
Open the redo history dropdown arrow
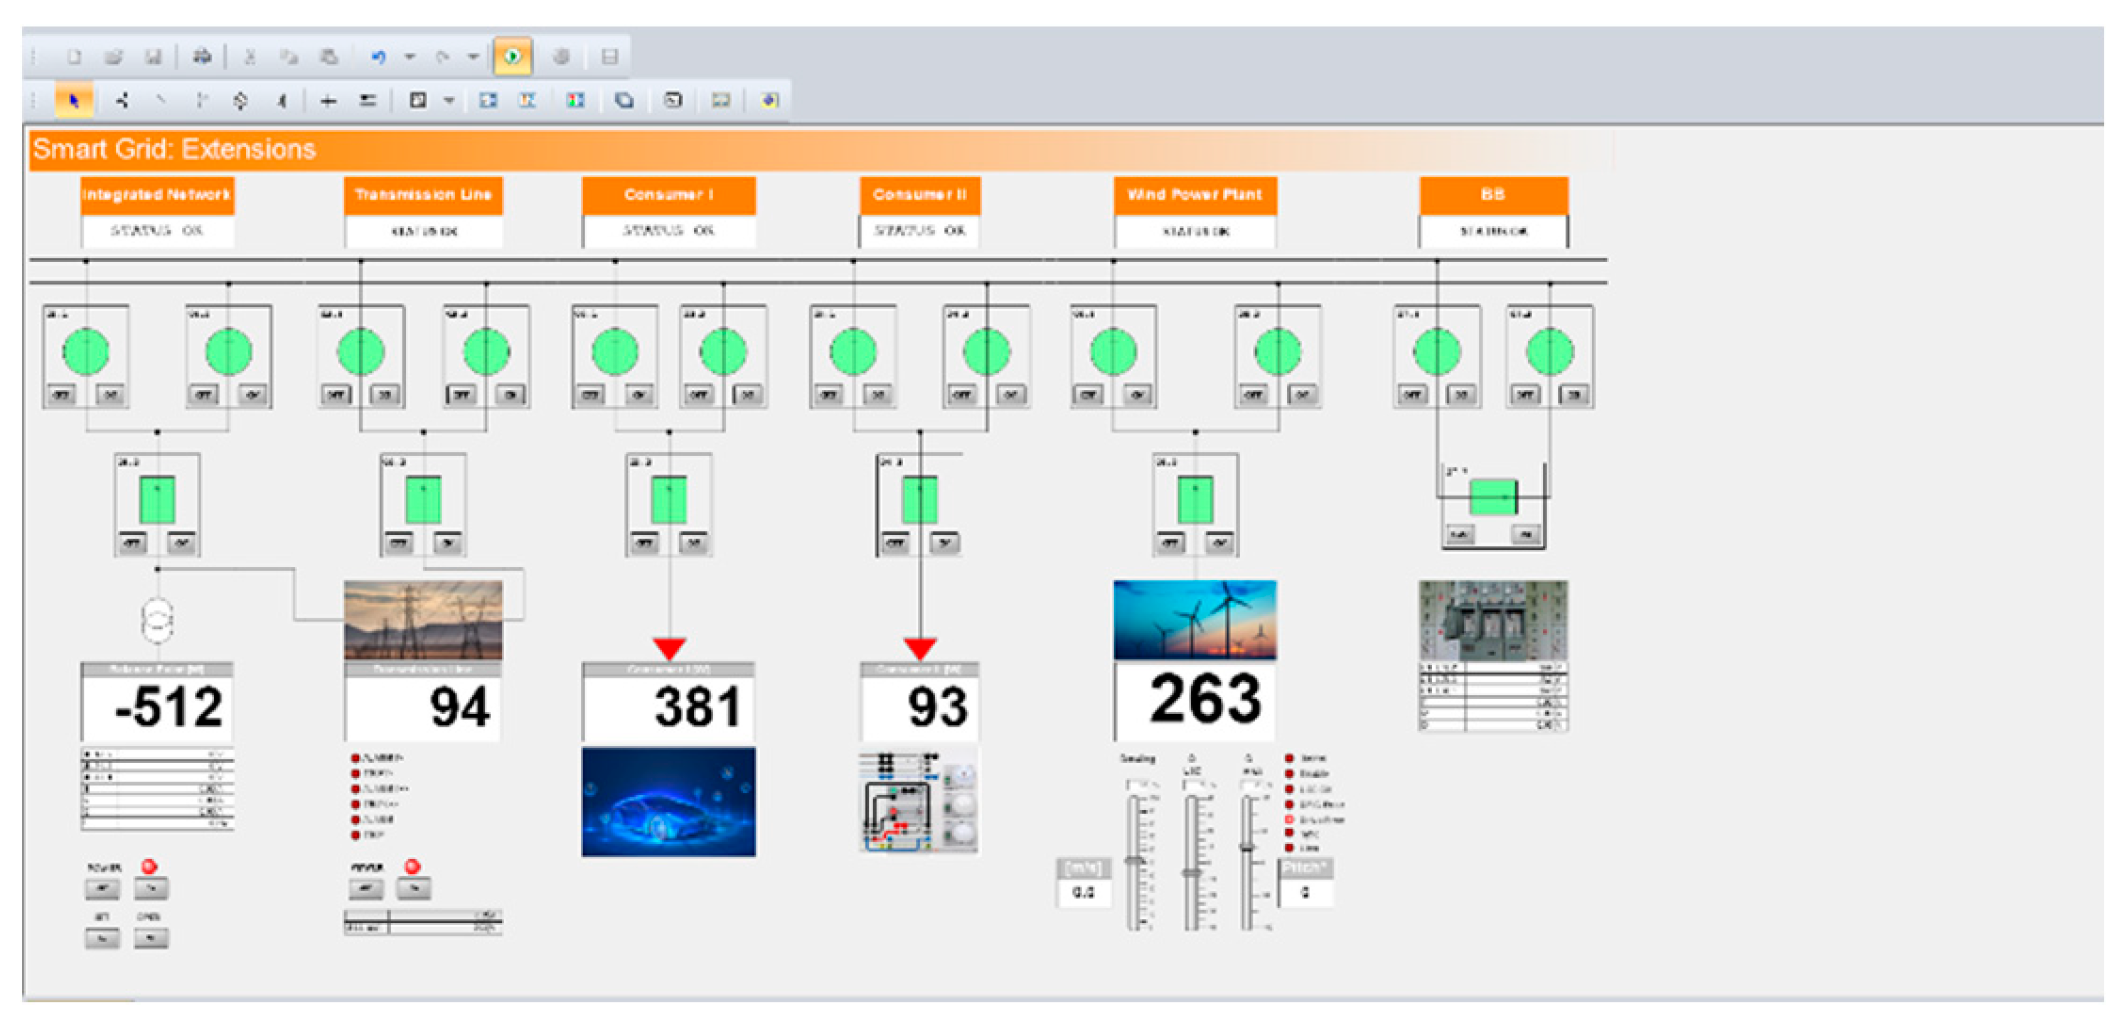pos(473,57)
